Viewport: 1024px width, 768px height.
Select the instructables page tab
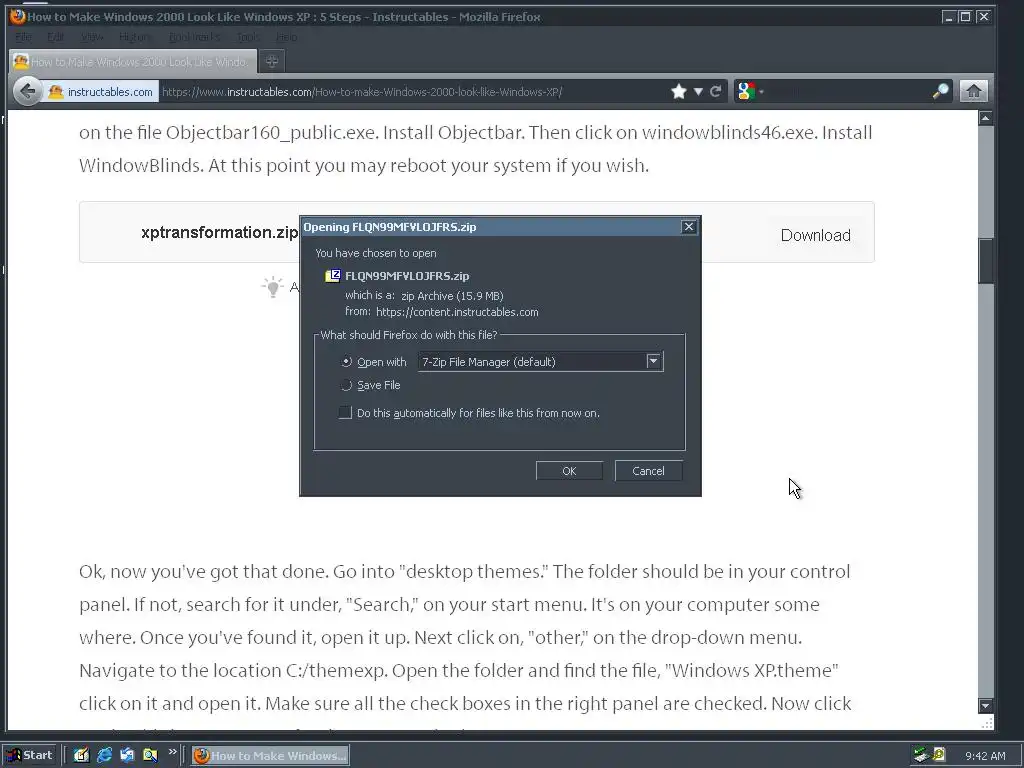(x=133, y=61)
